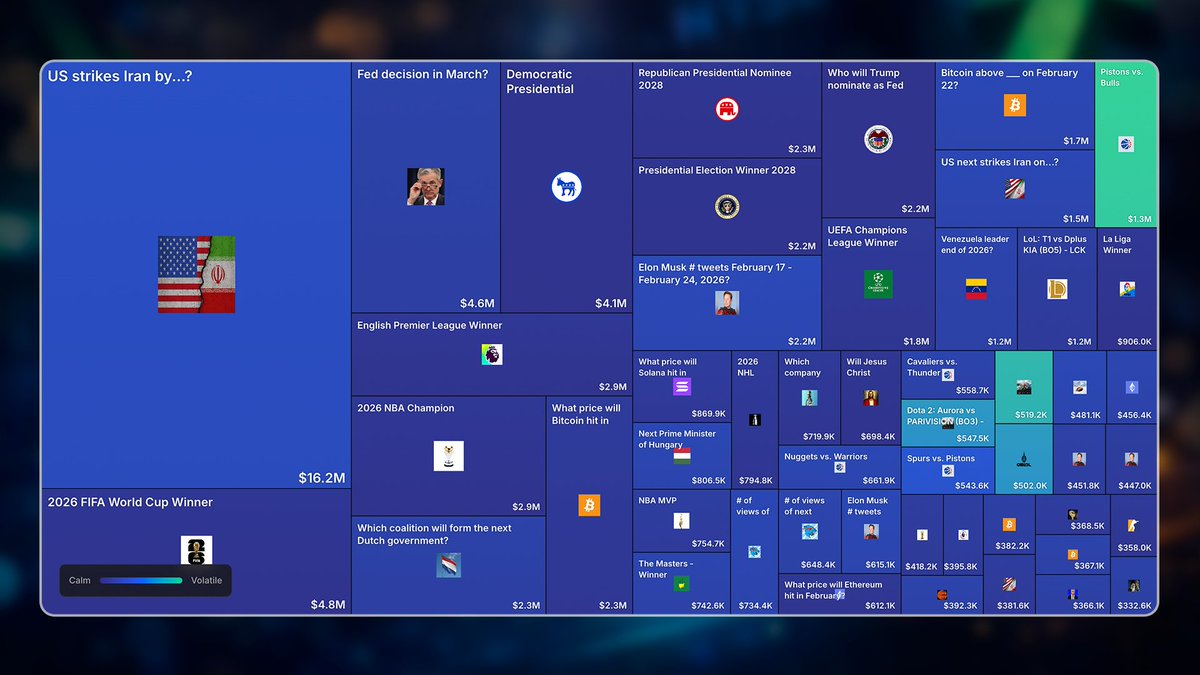Click the '2026 NBA Champion' title
1200x675 pixels.
[406, 408]
